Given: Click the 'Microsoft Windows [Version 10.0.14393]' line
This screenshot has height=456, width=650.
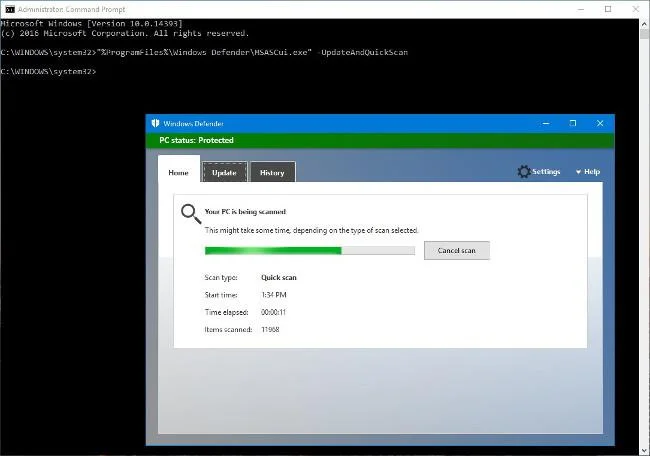Looking at the screenshot, I should 91,24.
